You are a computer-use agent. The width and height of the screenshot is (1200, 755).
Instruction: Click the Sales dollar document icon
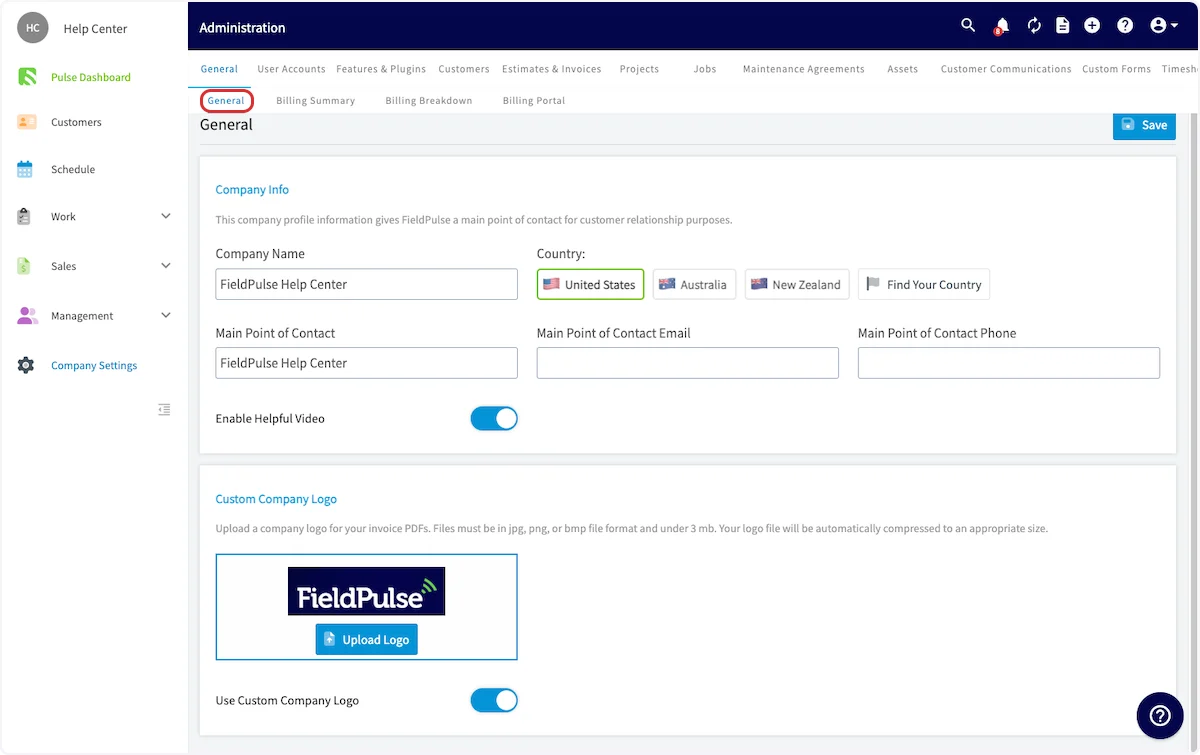tap(25, 266)
